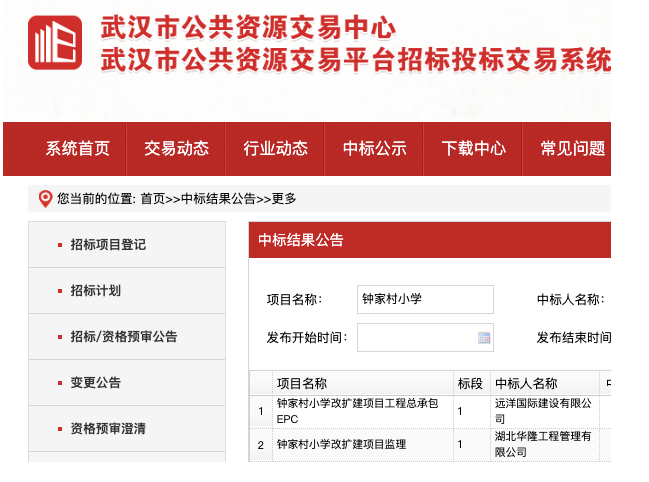Open the calendar date picker icon
Screen dimensions: 649x482
tap(484, 338)
